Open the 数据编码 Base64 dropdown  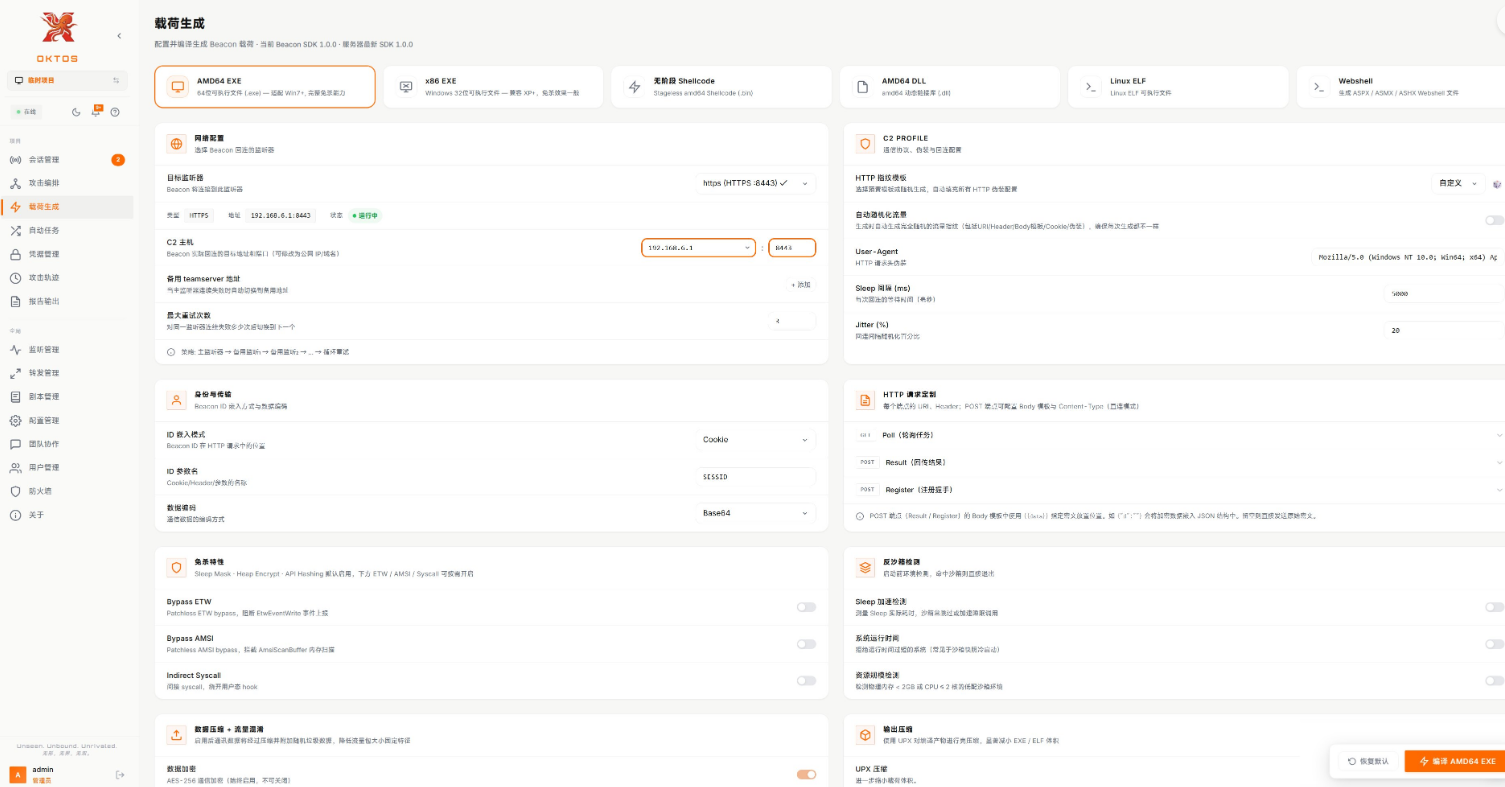pyautogui.click(x=756, y=513)
